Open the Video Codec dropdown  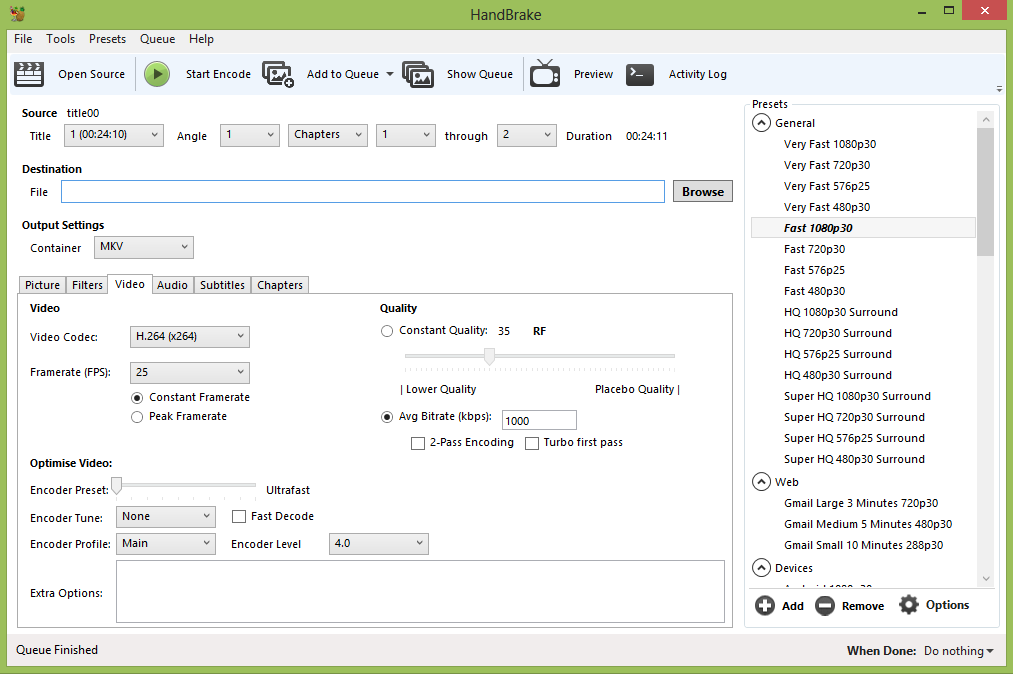coord(190,337)
